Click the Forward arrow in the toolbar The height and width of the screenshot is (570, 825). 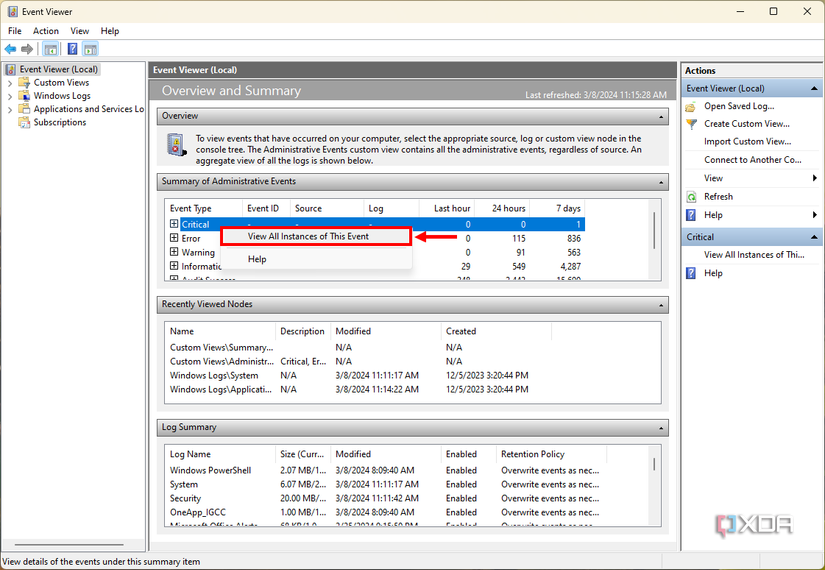27,49
